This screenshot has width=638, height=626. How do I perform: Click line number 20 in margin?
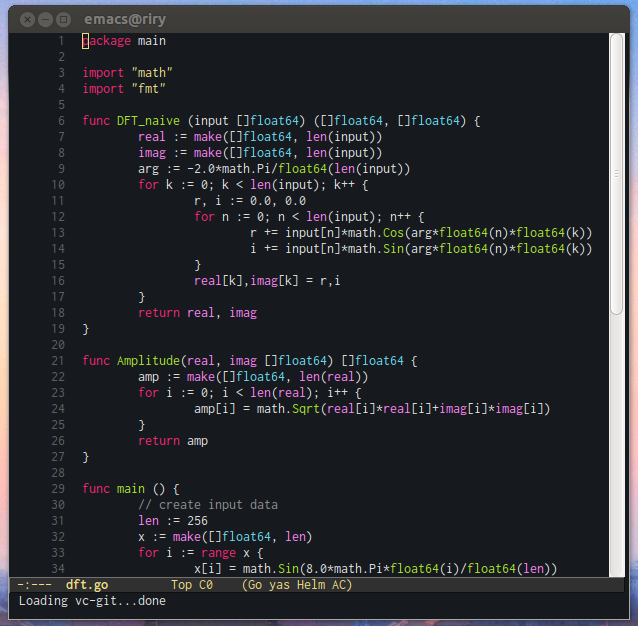[58, 345]
